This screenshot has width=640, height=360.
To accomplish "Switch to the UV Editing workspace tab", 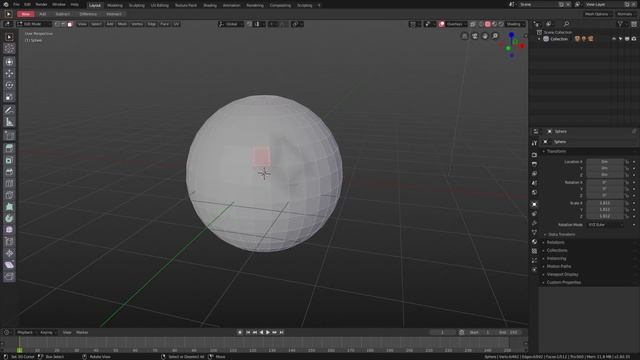I will click(x=160, y=5).
